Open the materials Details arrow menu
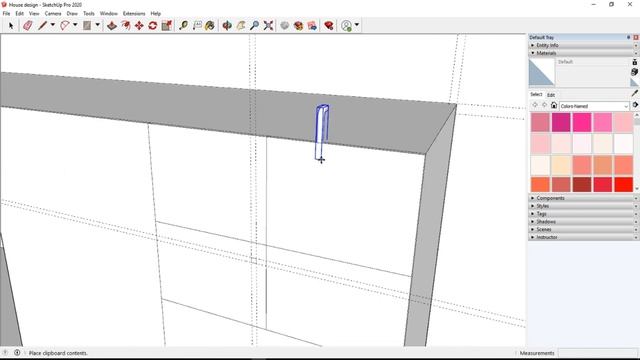Screen dimensions: 640x360 click(635, 105)
